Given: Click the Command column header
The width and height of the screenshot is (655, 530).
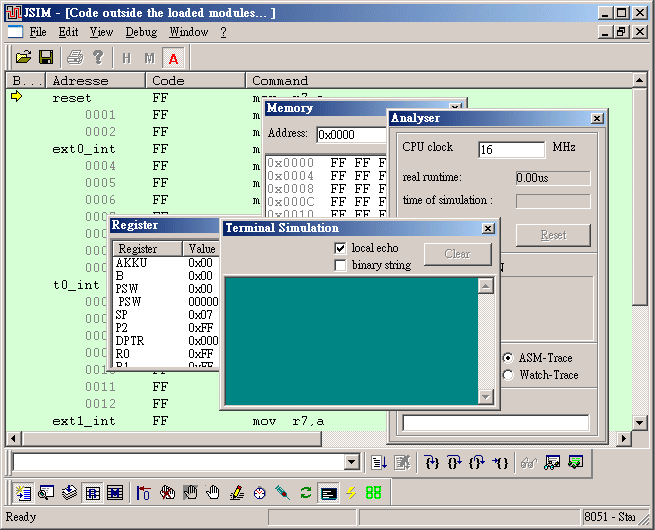Looking at the screenshot, I should click(438, 80).
